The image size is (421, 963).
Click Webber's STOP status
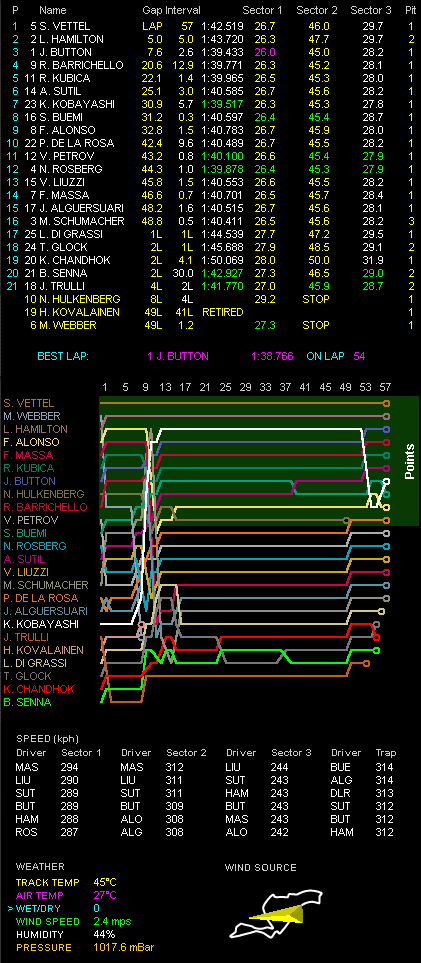click(315, 326)
